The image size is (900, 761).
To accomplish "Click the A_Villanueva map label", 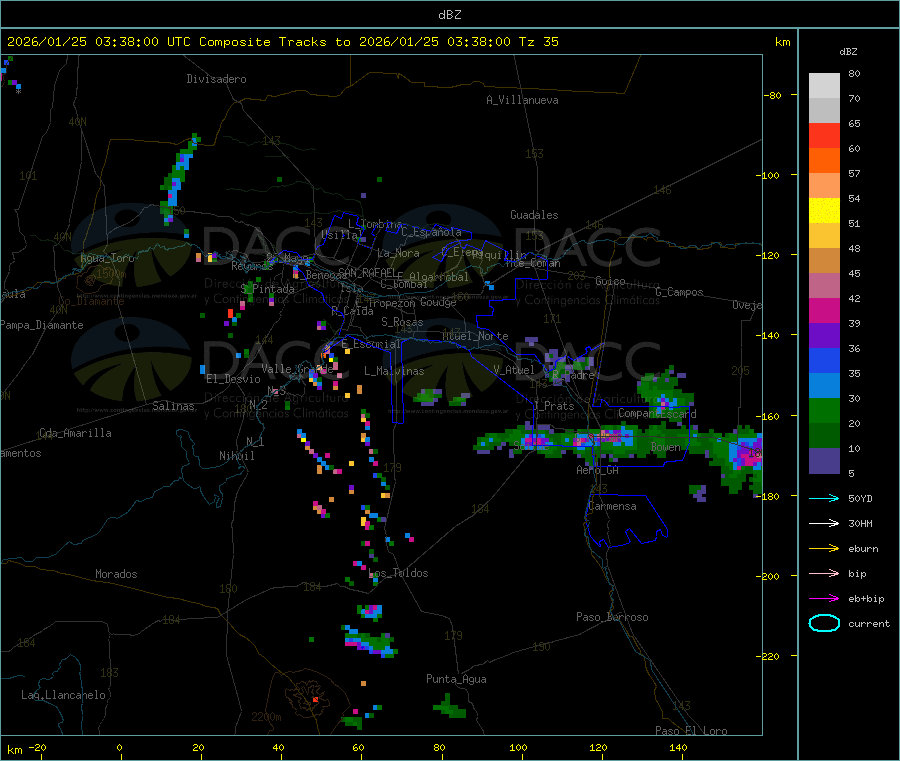I will coord(522,100).
